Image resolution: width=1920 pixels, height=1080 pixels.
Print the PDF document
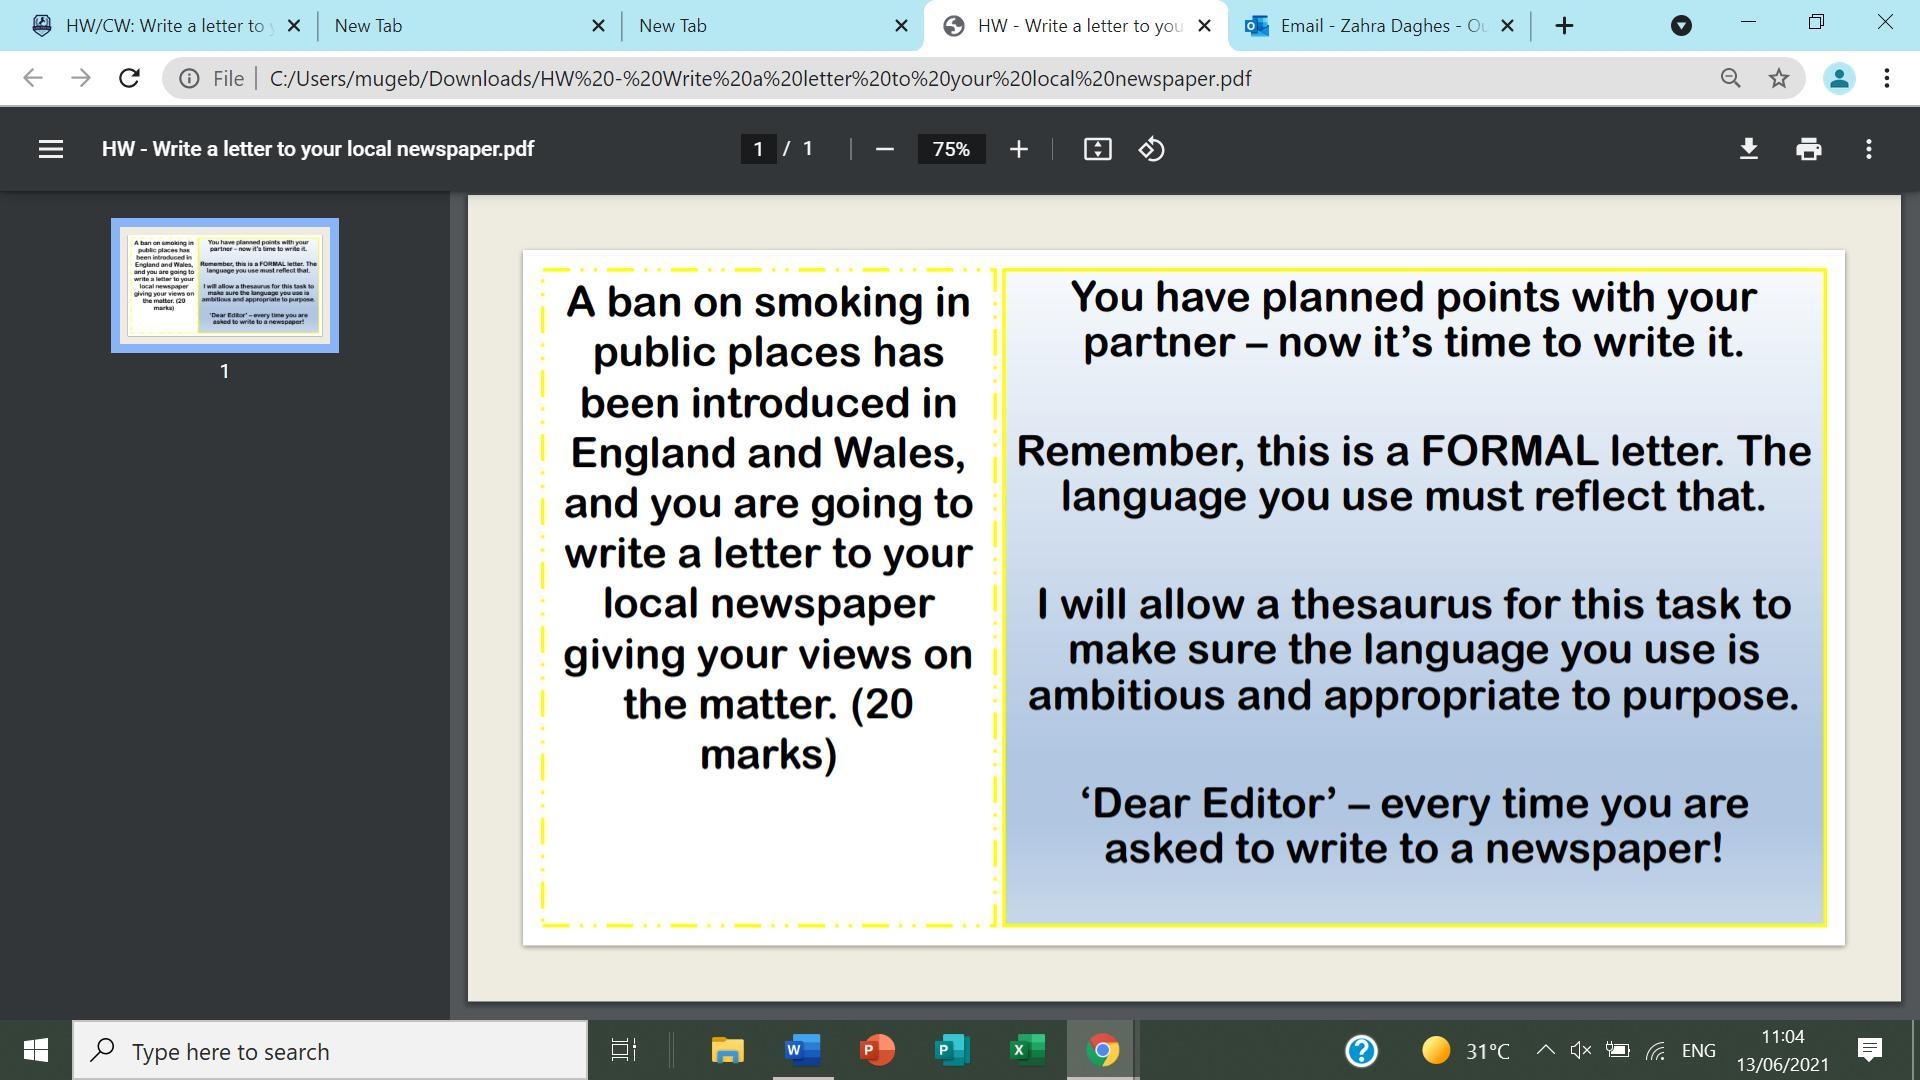1808,149
